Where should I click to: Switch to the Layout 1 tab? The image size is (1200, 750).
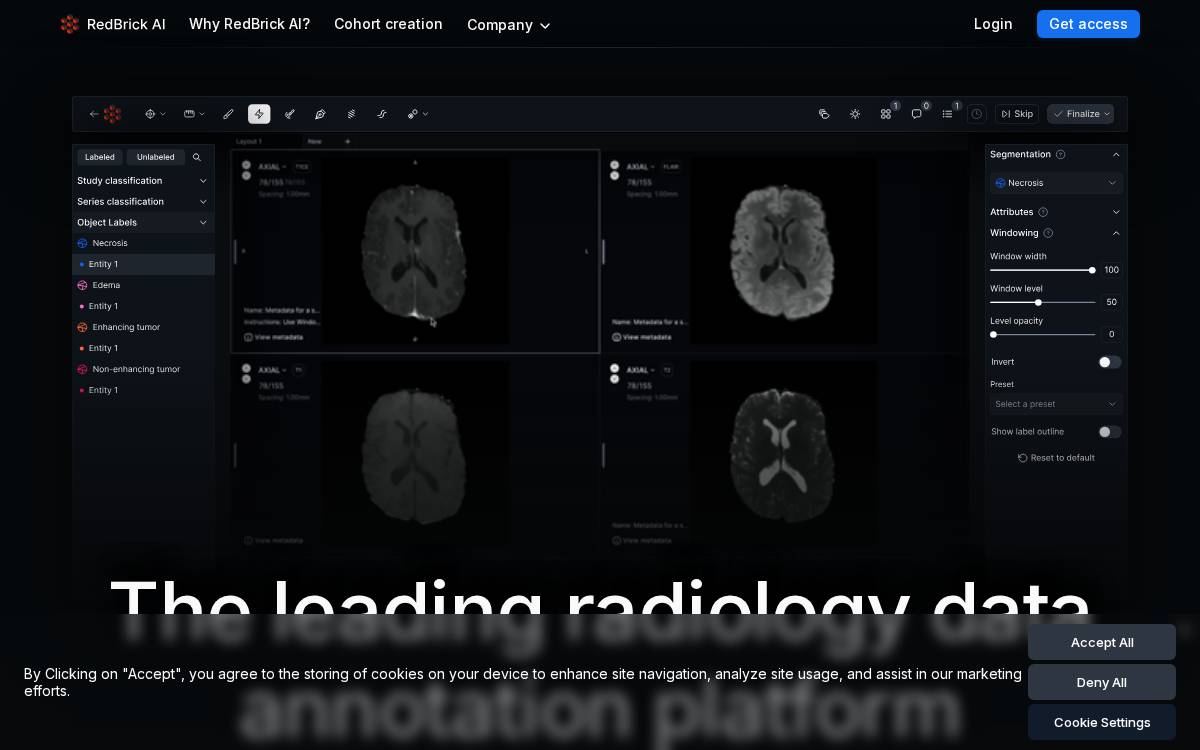tap(249, 142)
